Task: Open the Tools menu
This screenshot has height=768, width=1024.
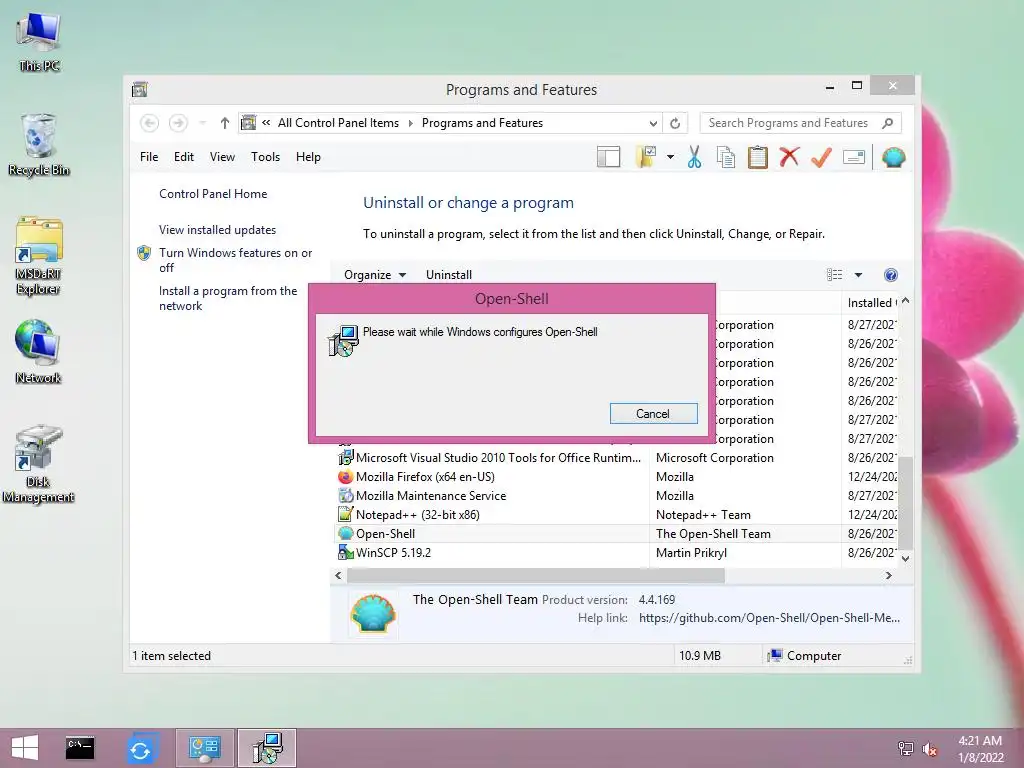Action: [265, 157]
